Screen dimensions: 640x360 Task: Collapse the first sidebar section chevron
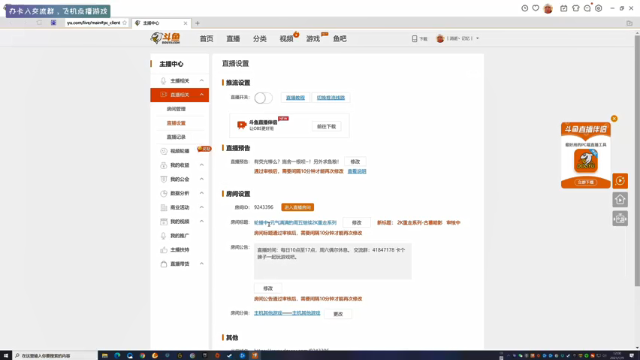click(202, 81)
